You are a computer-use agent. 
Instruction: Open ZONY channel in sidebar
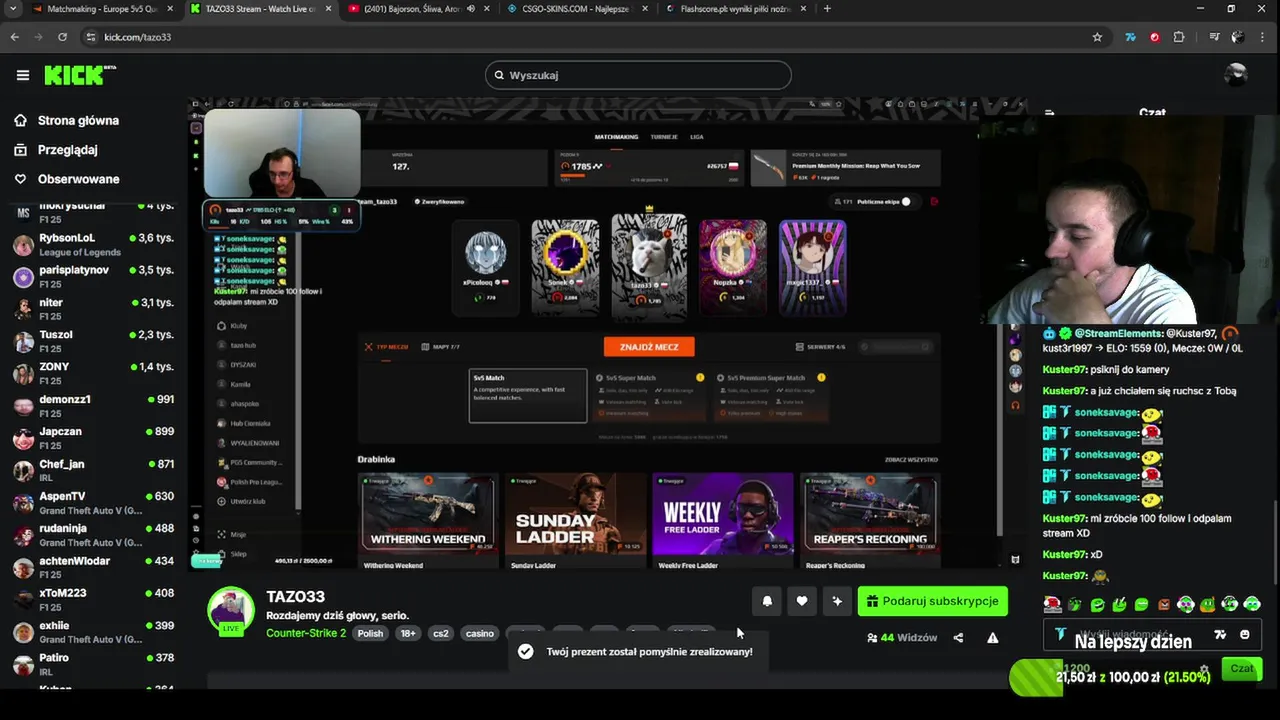pyautogui.click(x=94, y=373)
